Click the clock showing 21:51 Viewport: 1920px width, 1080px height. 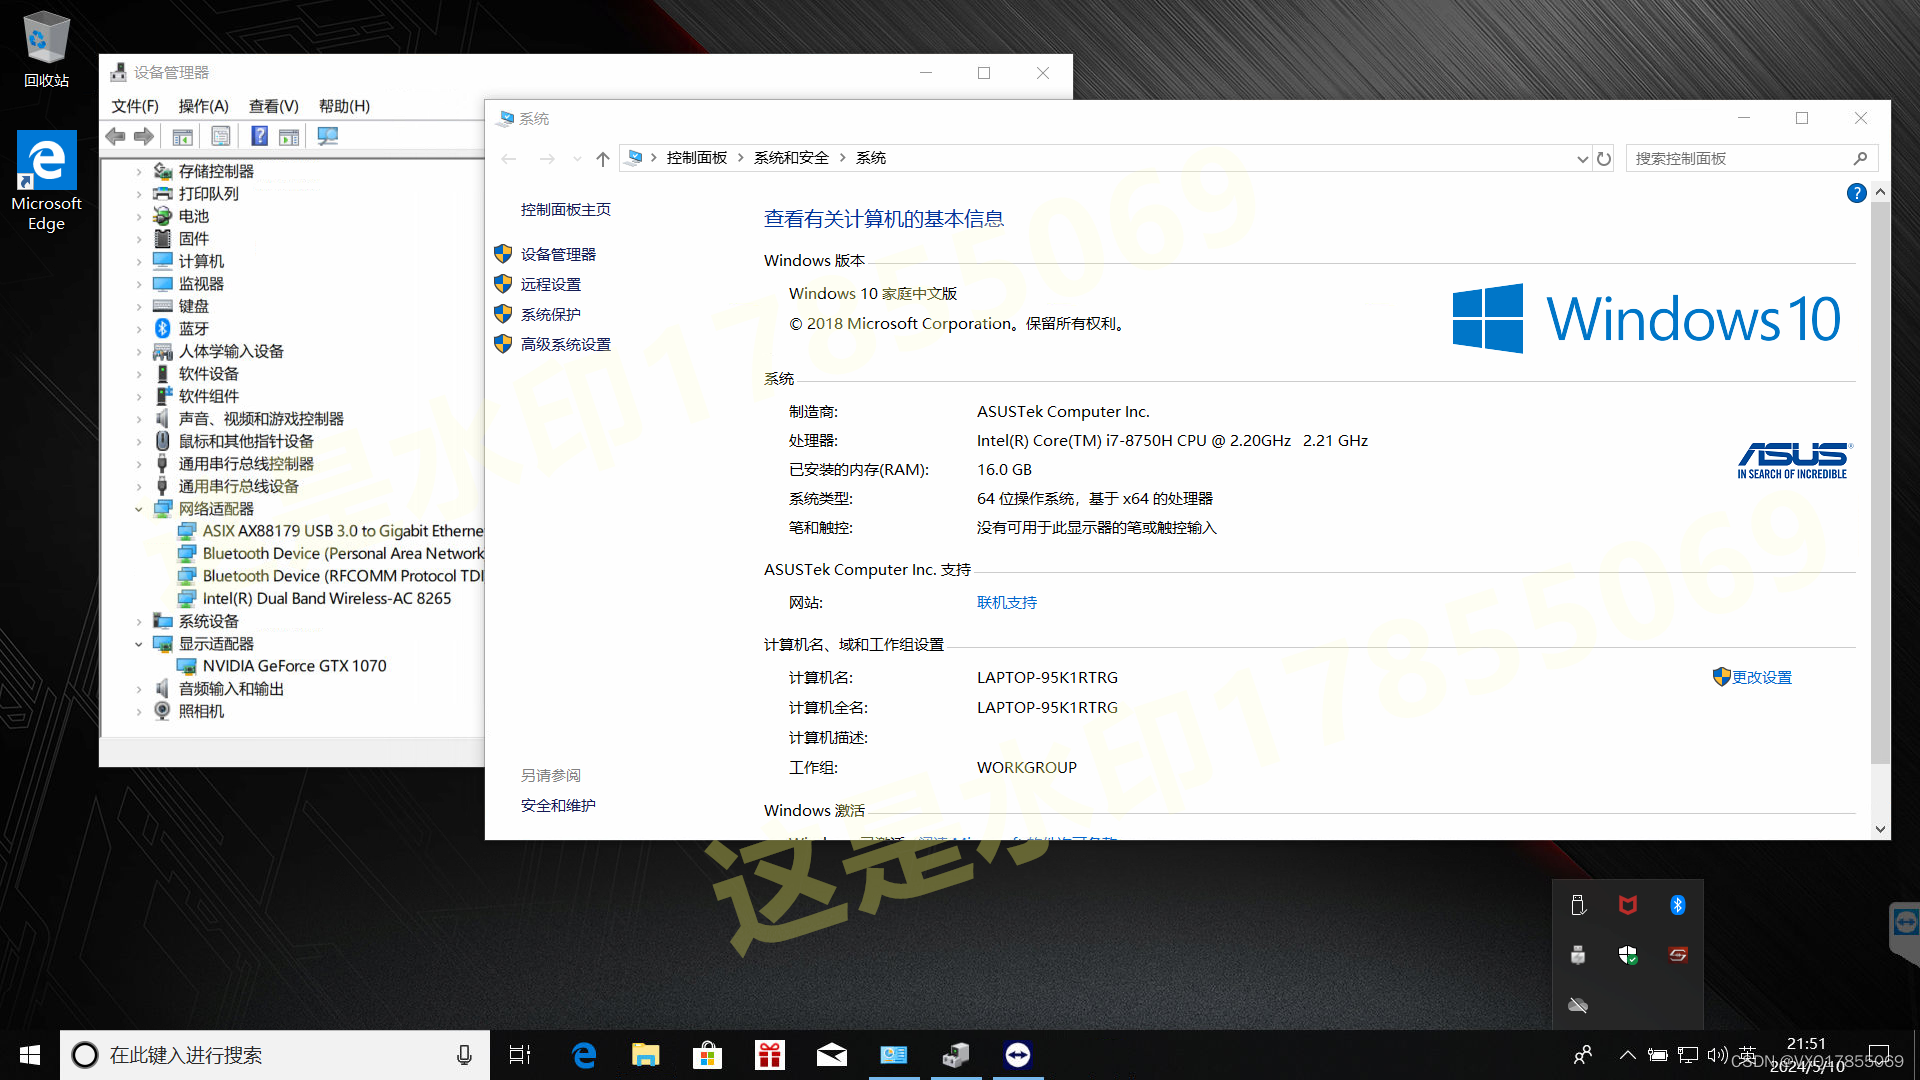pyautogui.click(x=1806, y=1044)
